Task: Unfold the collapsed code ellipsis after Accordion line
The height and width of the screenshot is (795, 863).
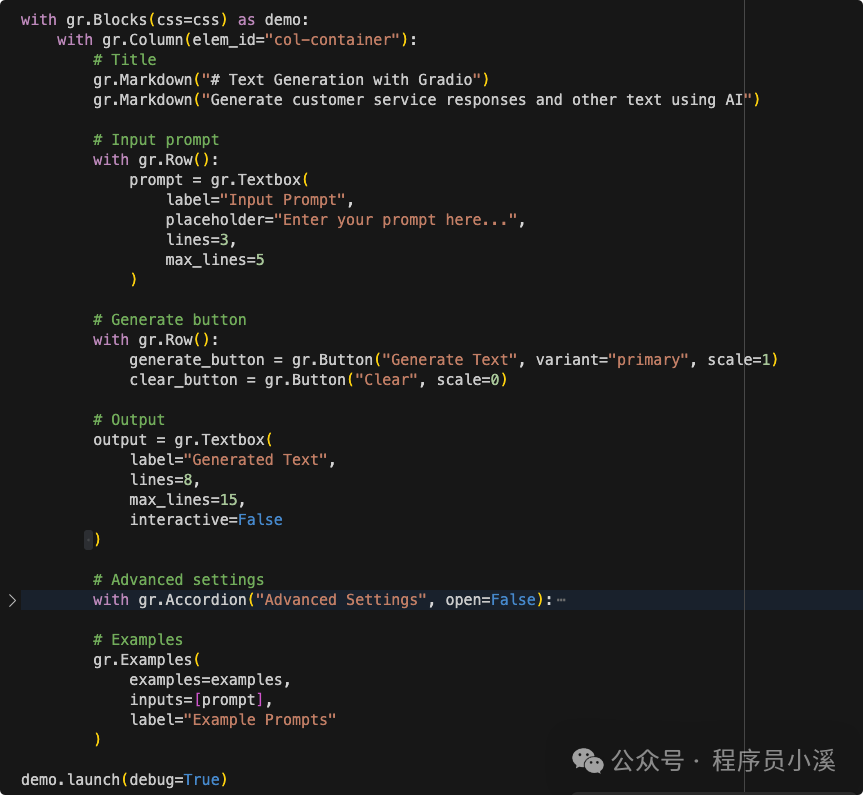Action: [561, 600]
